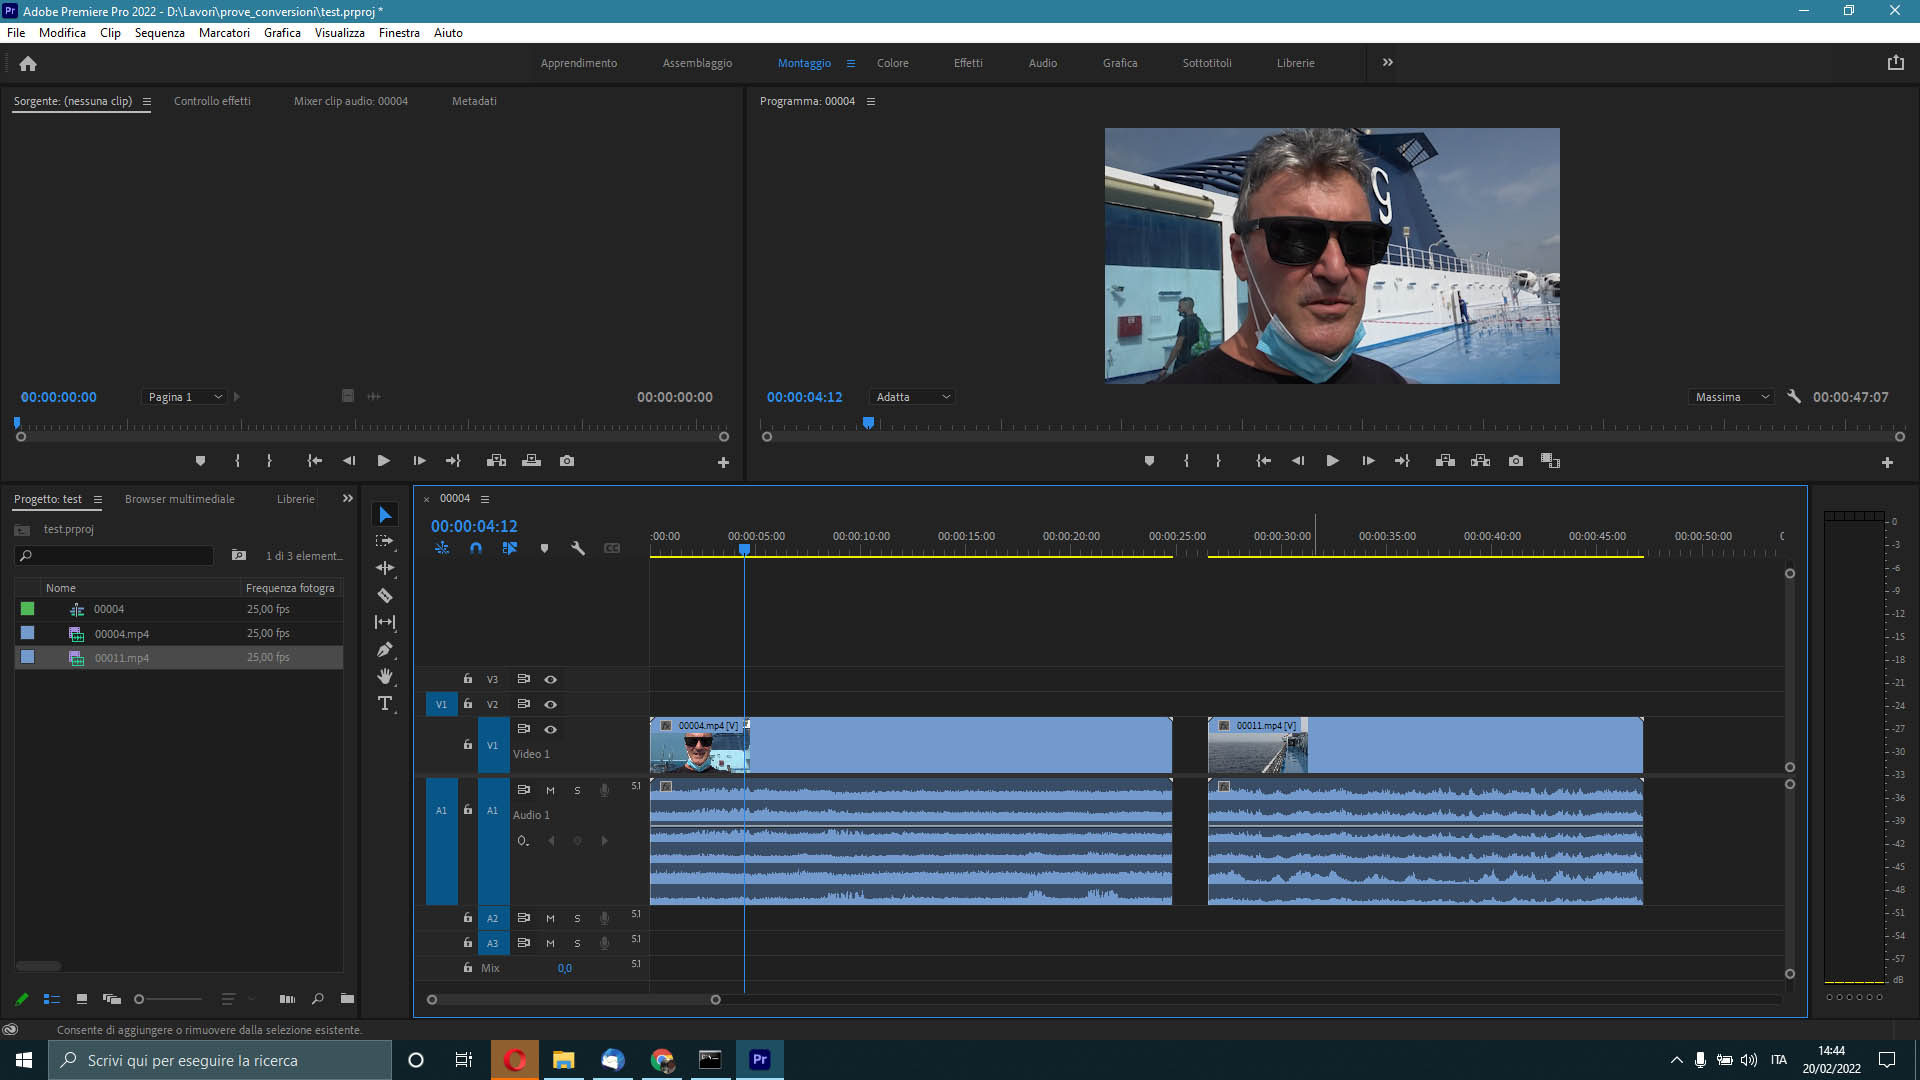Switch to Audio workspace
This screenshot has width=1920, height=1080.
click(1043, 63)
